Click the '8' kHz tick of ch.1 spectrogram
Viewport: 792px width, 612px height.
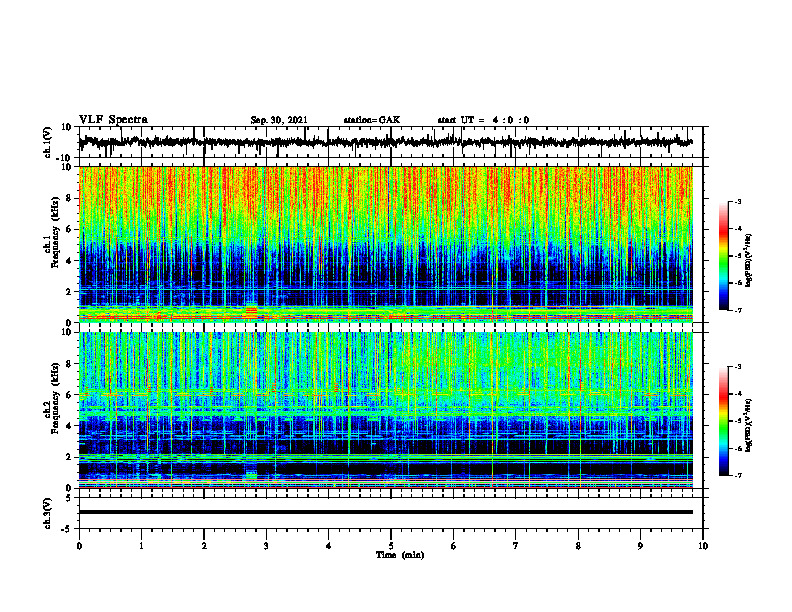[71, 198]
